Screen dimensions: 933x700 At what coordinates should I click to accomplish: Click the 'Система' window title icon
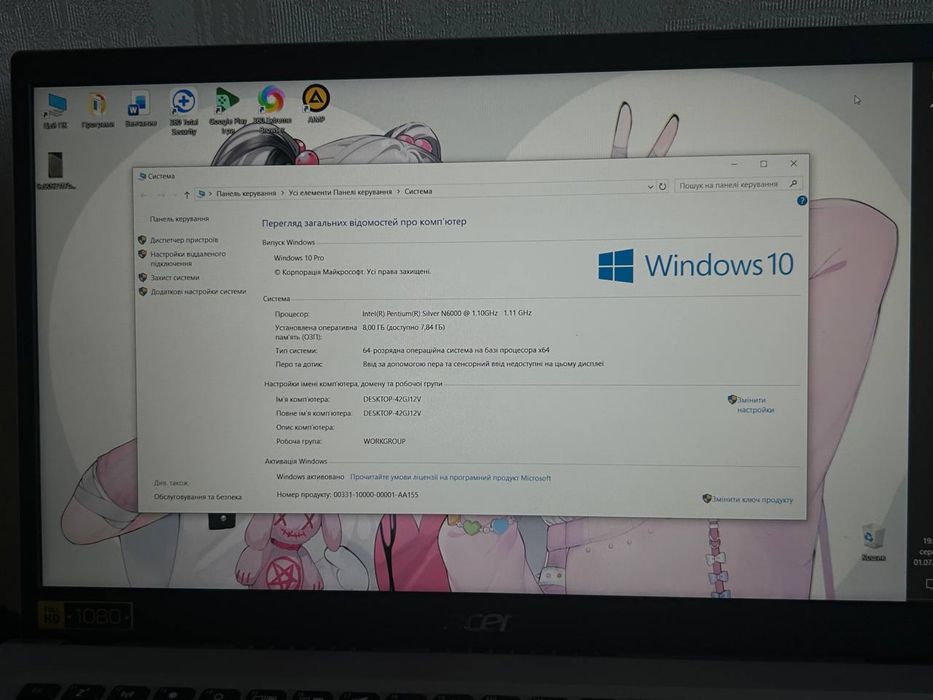(x=142, y=176)
